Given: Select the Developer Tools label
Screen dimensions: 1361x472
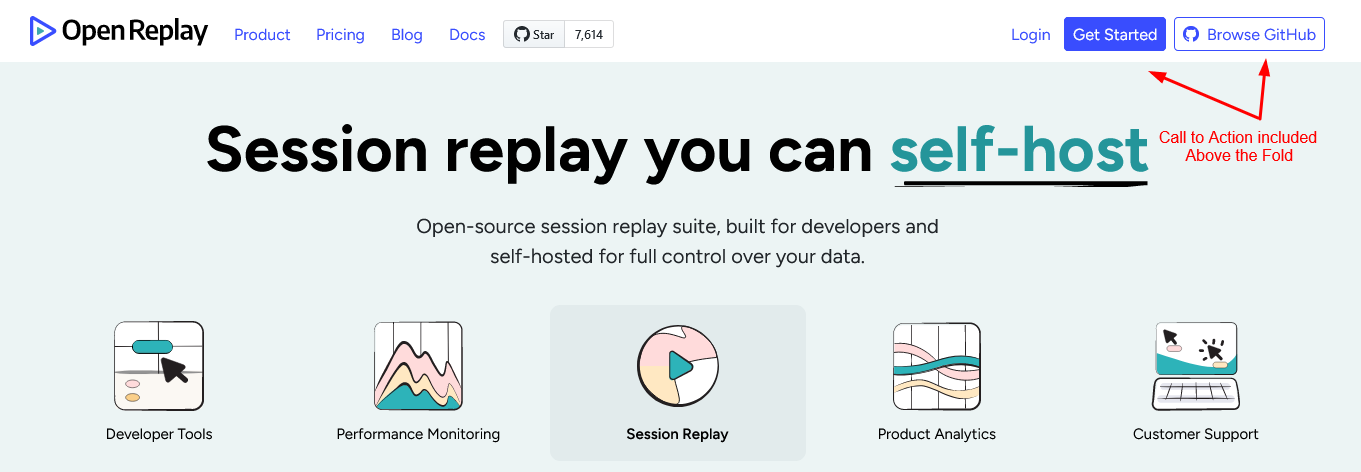Looking at the screenshot, I should [x=159, y=434].
